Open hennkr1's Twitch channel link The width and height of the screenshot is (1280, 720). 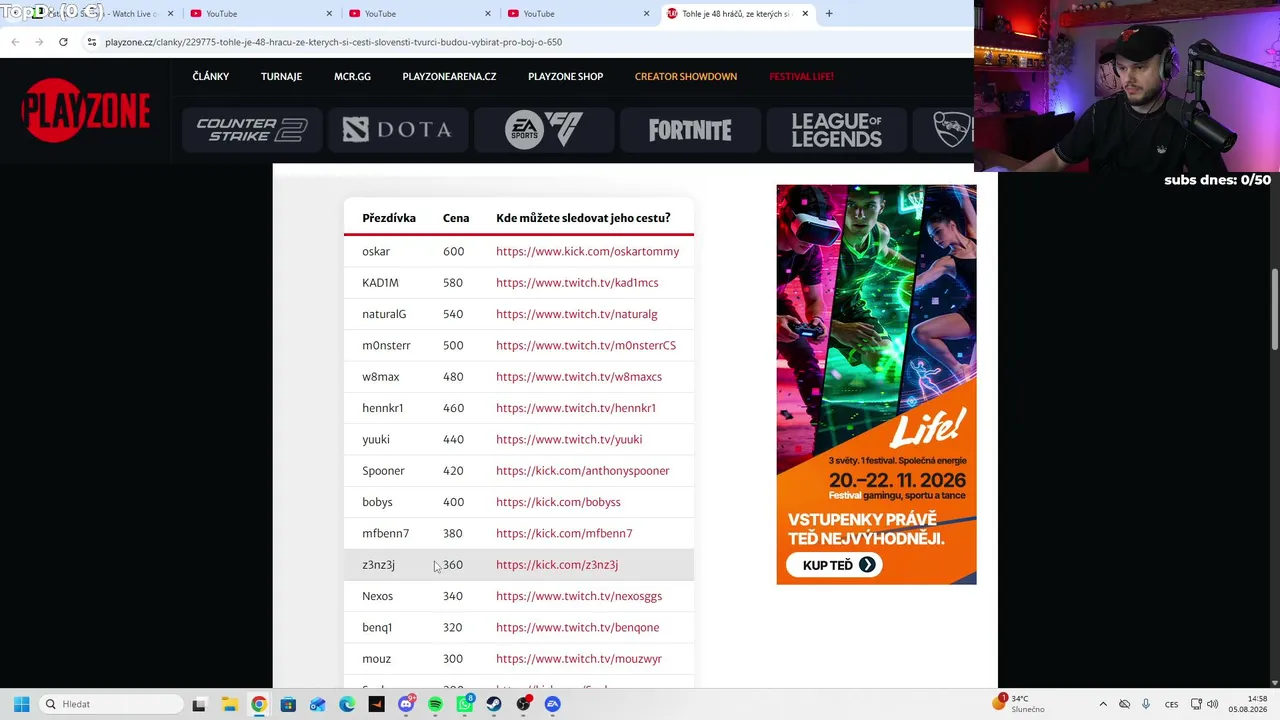[576, 408]
